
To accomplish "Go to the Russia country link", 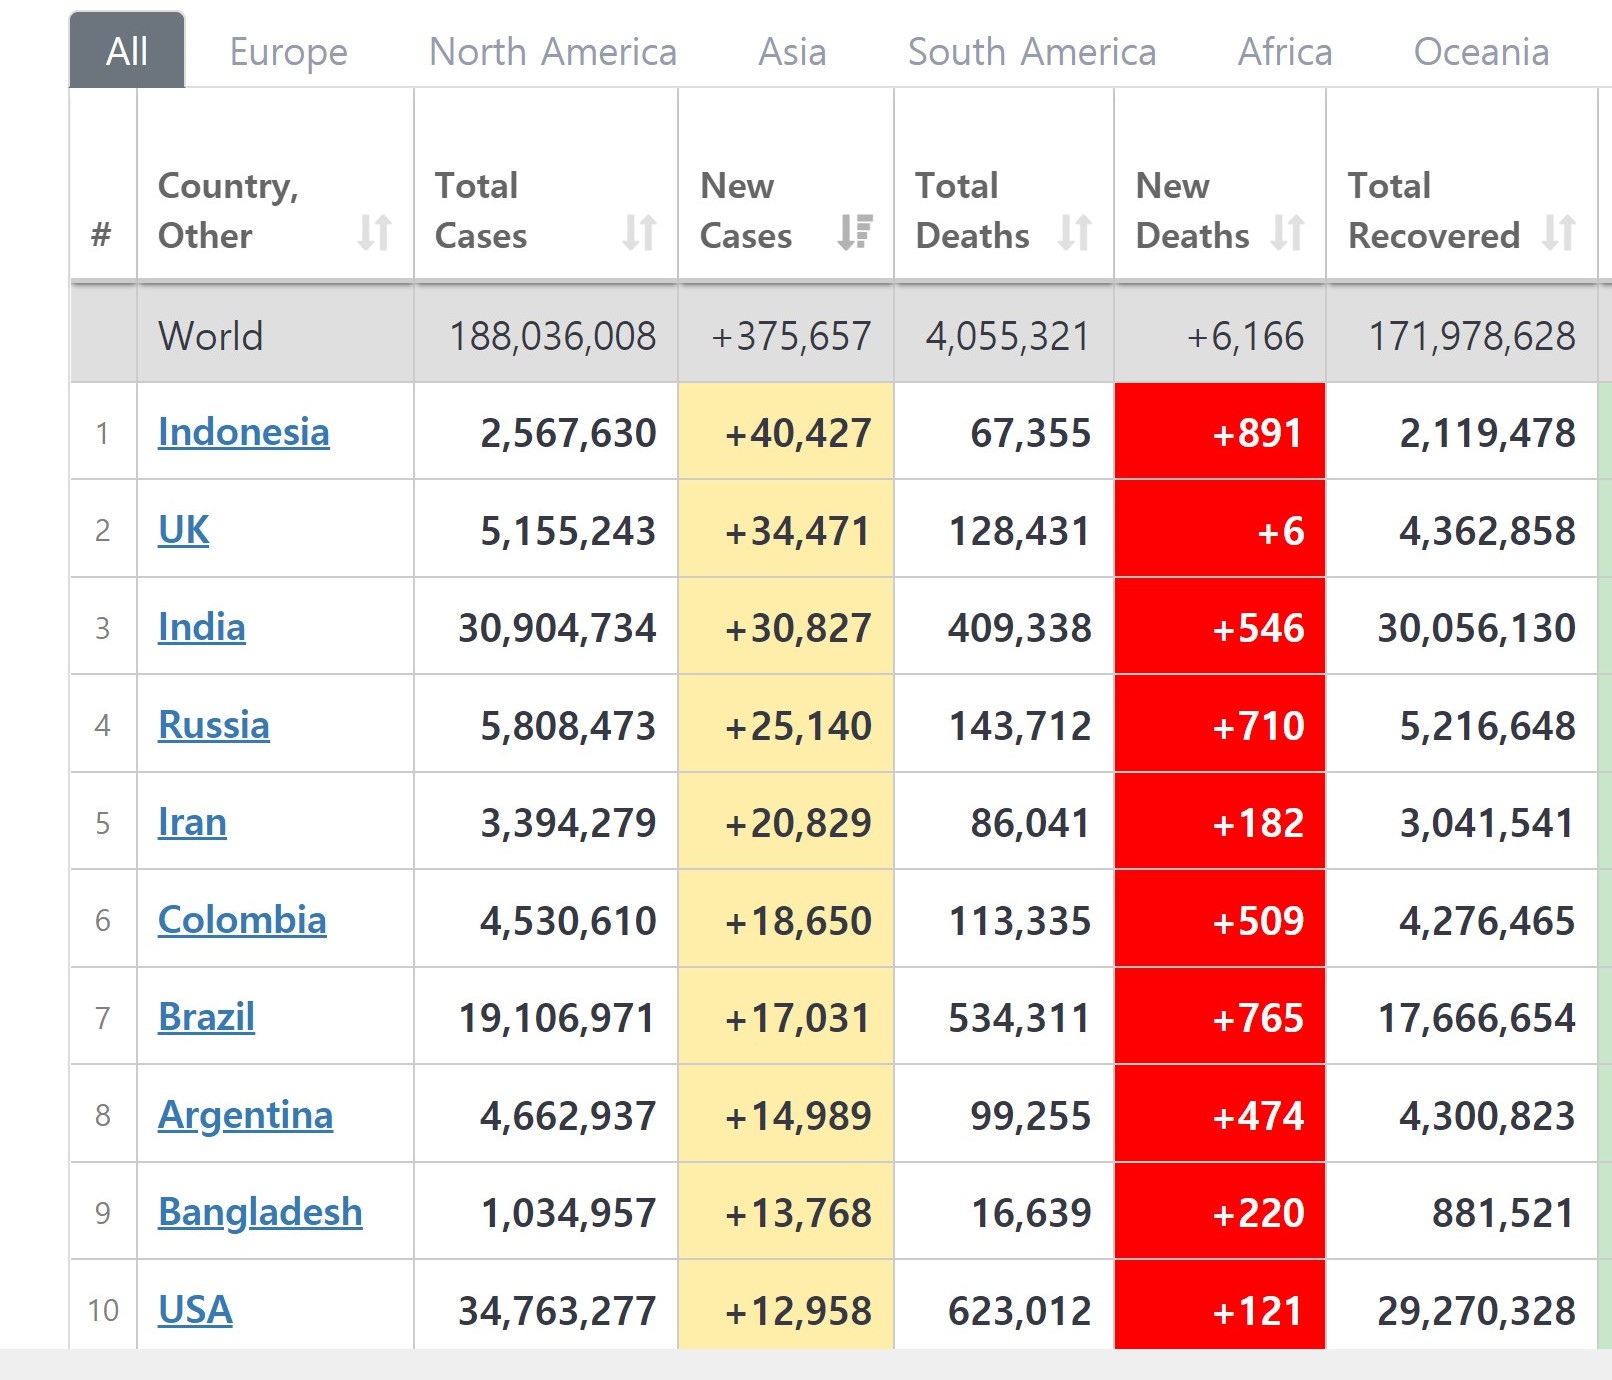I will pyautogui.click(x=213, y=725).
